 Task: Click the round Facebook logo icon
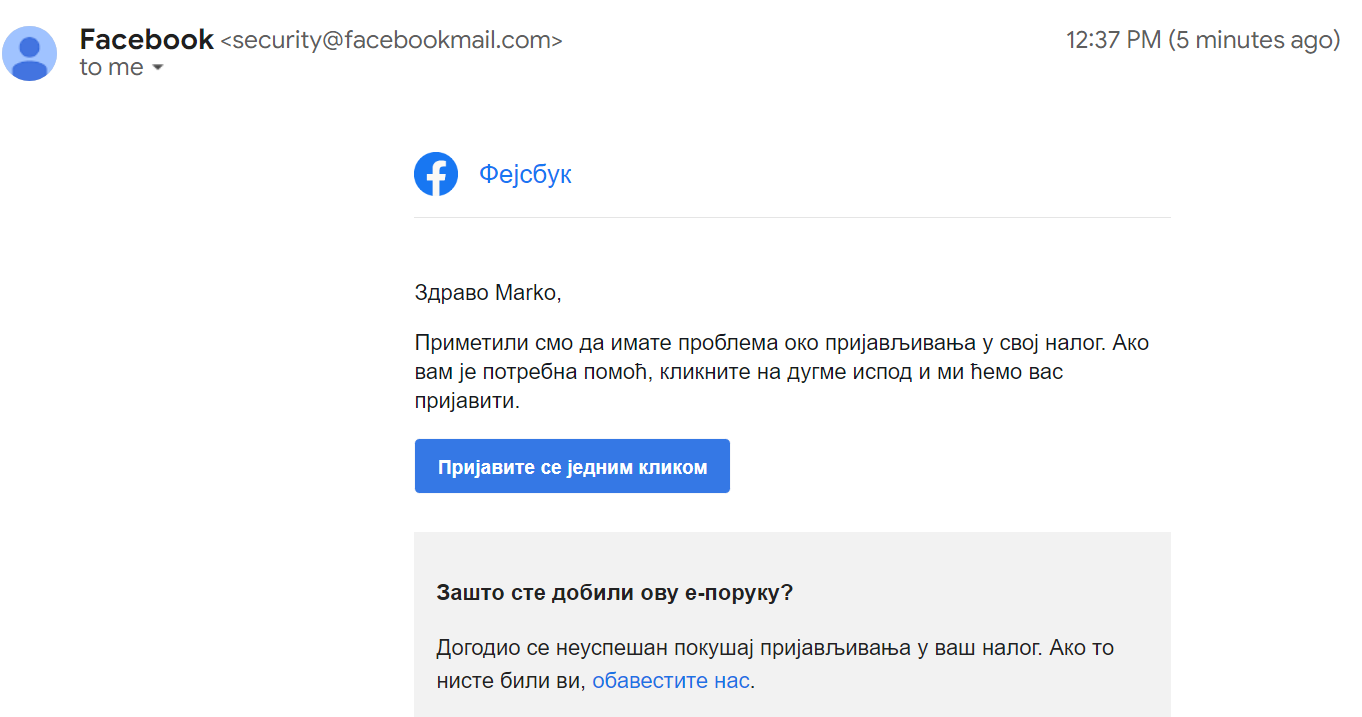pyautogui.click(x=436, y=175)
